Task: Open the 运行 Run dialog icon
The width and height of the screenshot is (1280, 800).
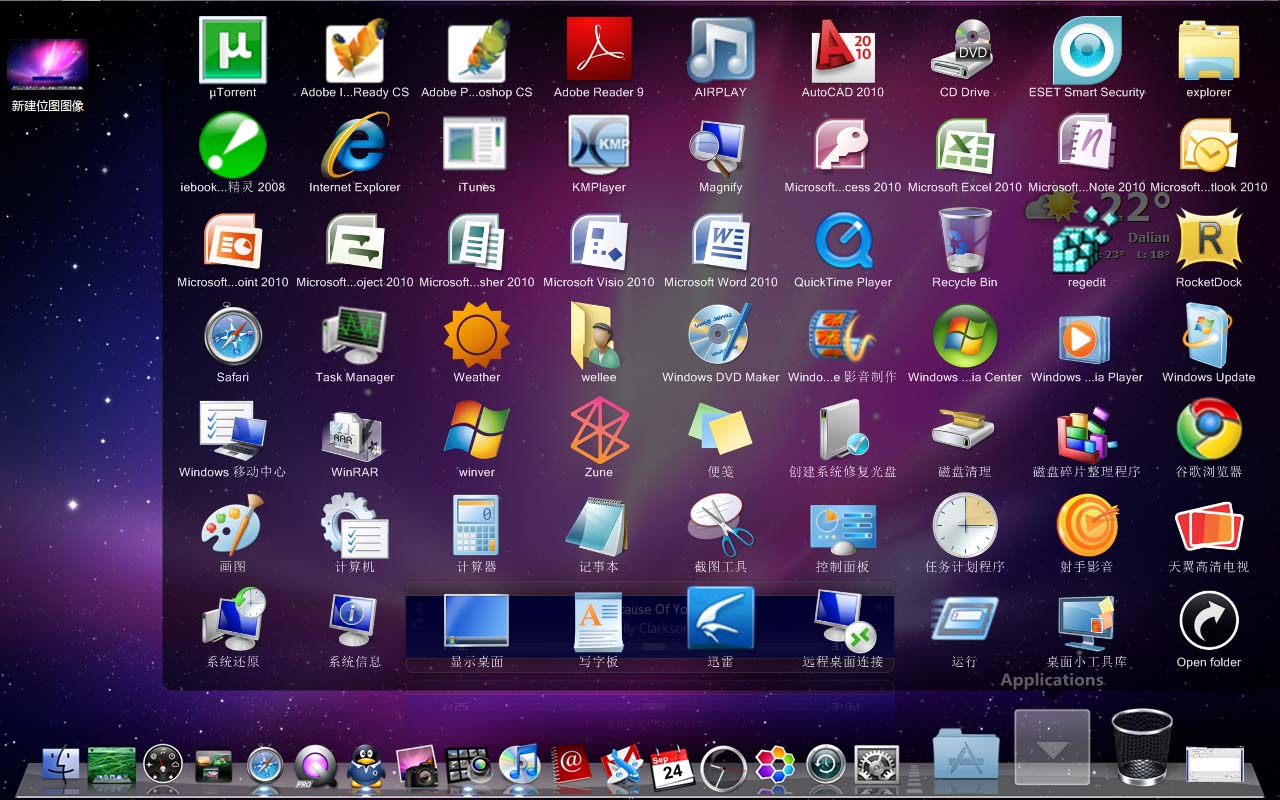Action: [x=965, y=618]
